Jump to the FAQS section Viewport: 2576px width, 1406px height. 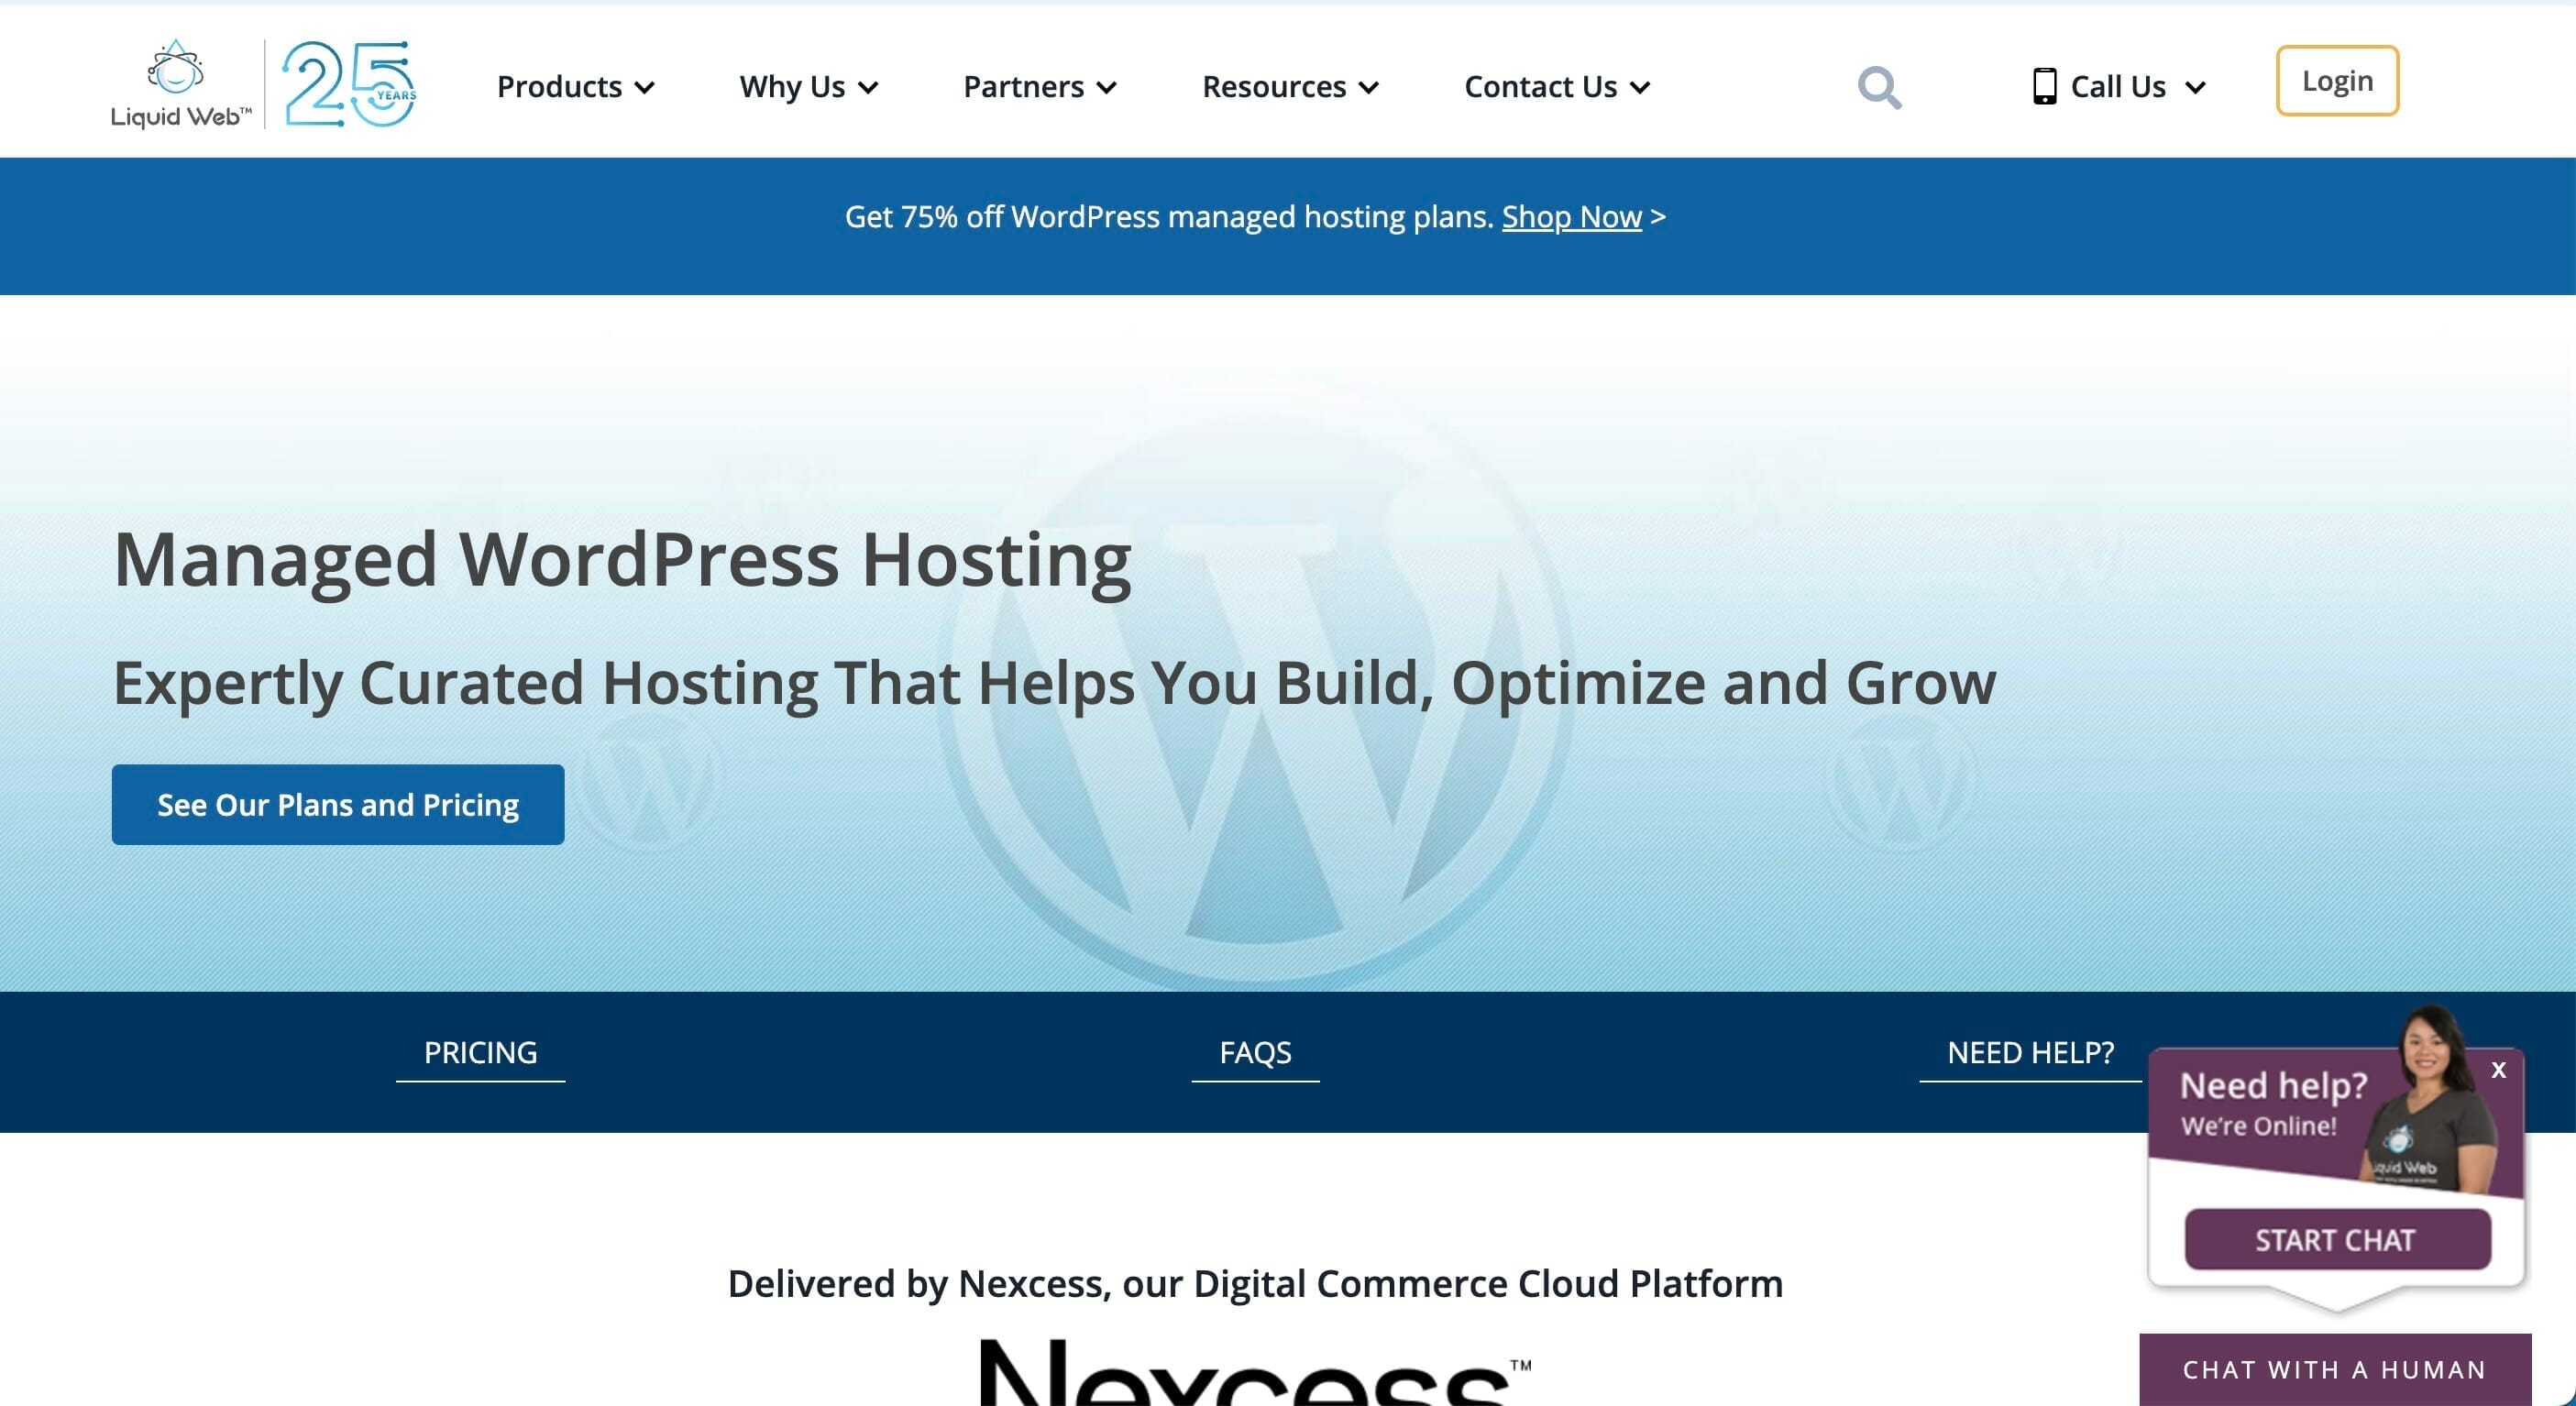tap(1255, 1053)
